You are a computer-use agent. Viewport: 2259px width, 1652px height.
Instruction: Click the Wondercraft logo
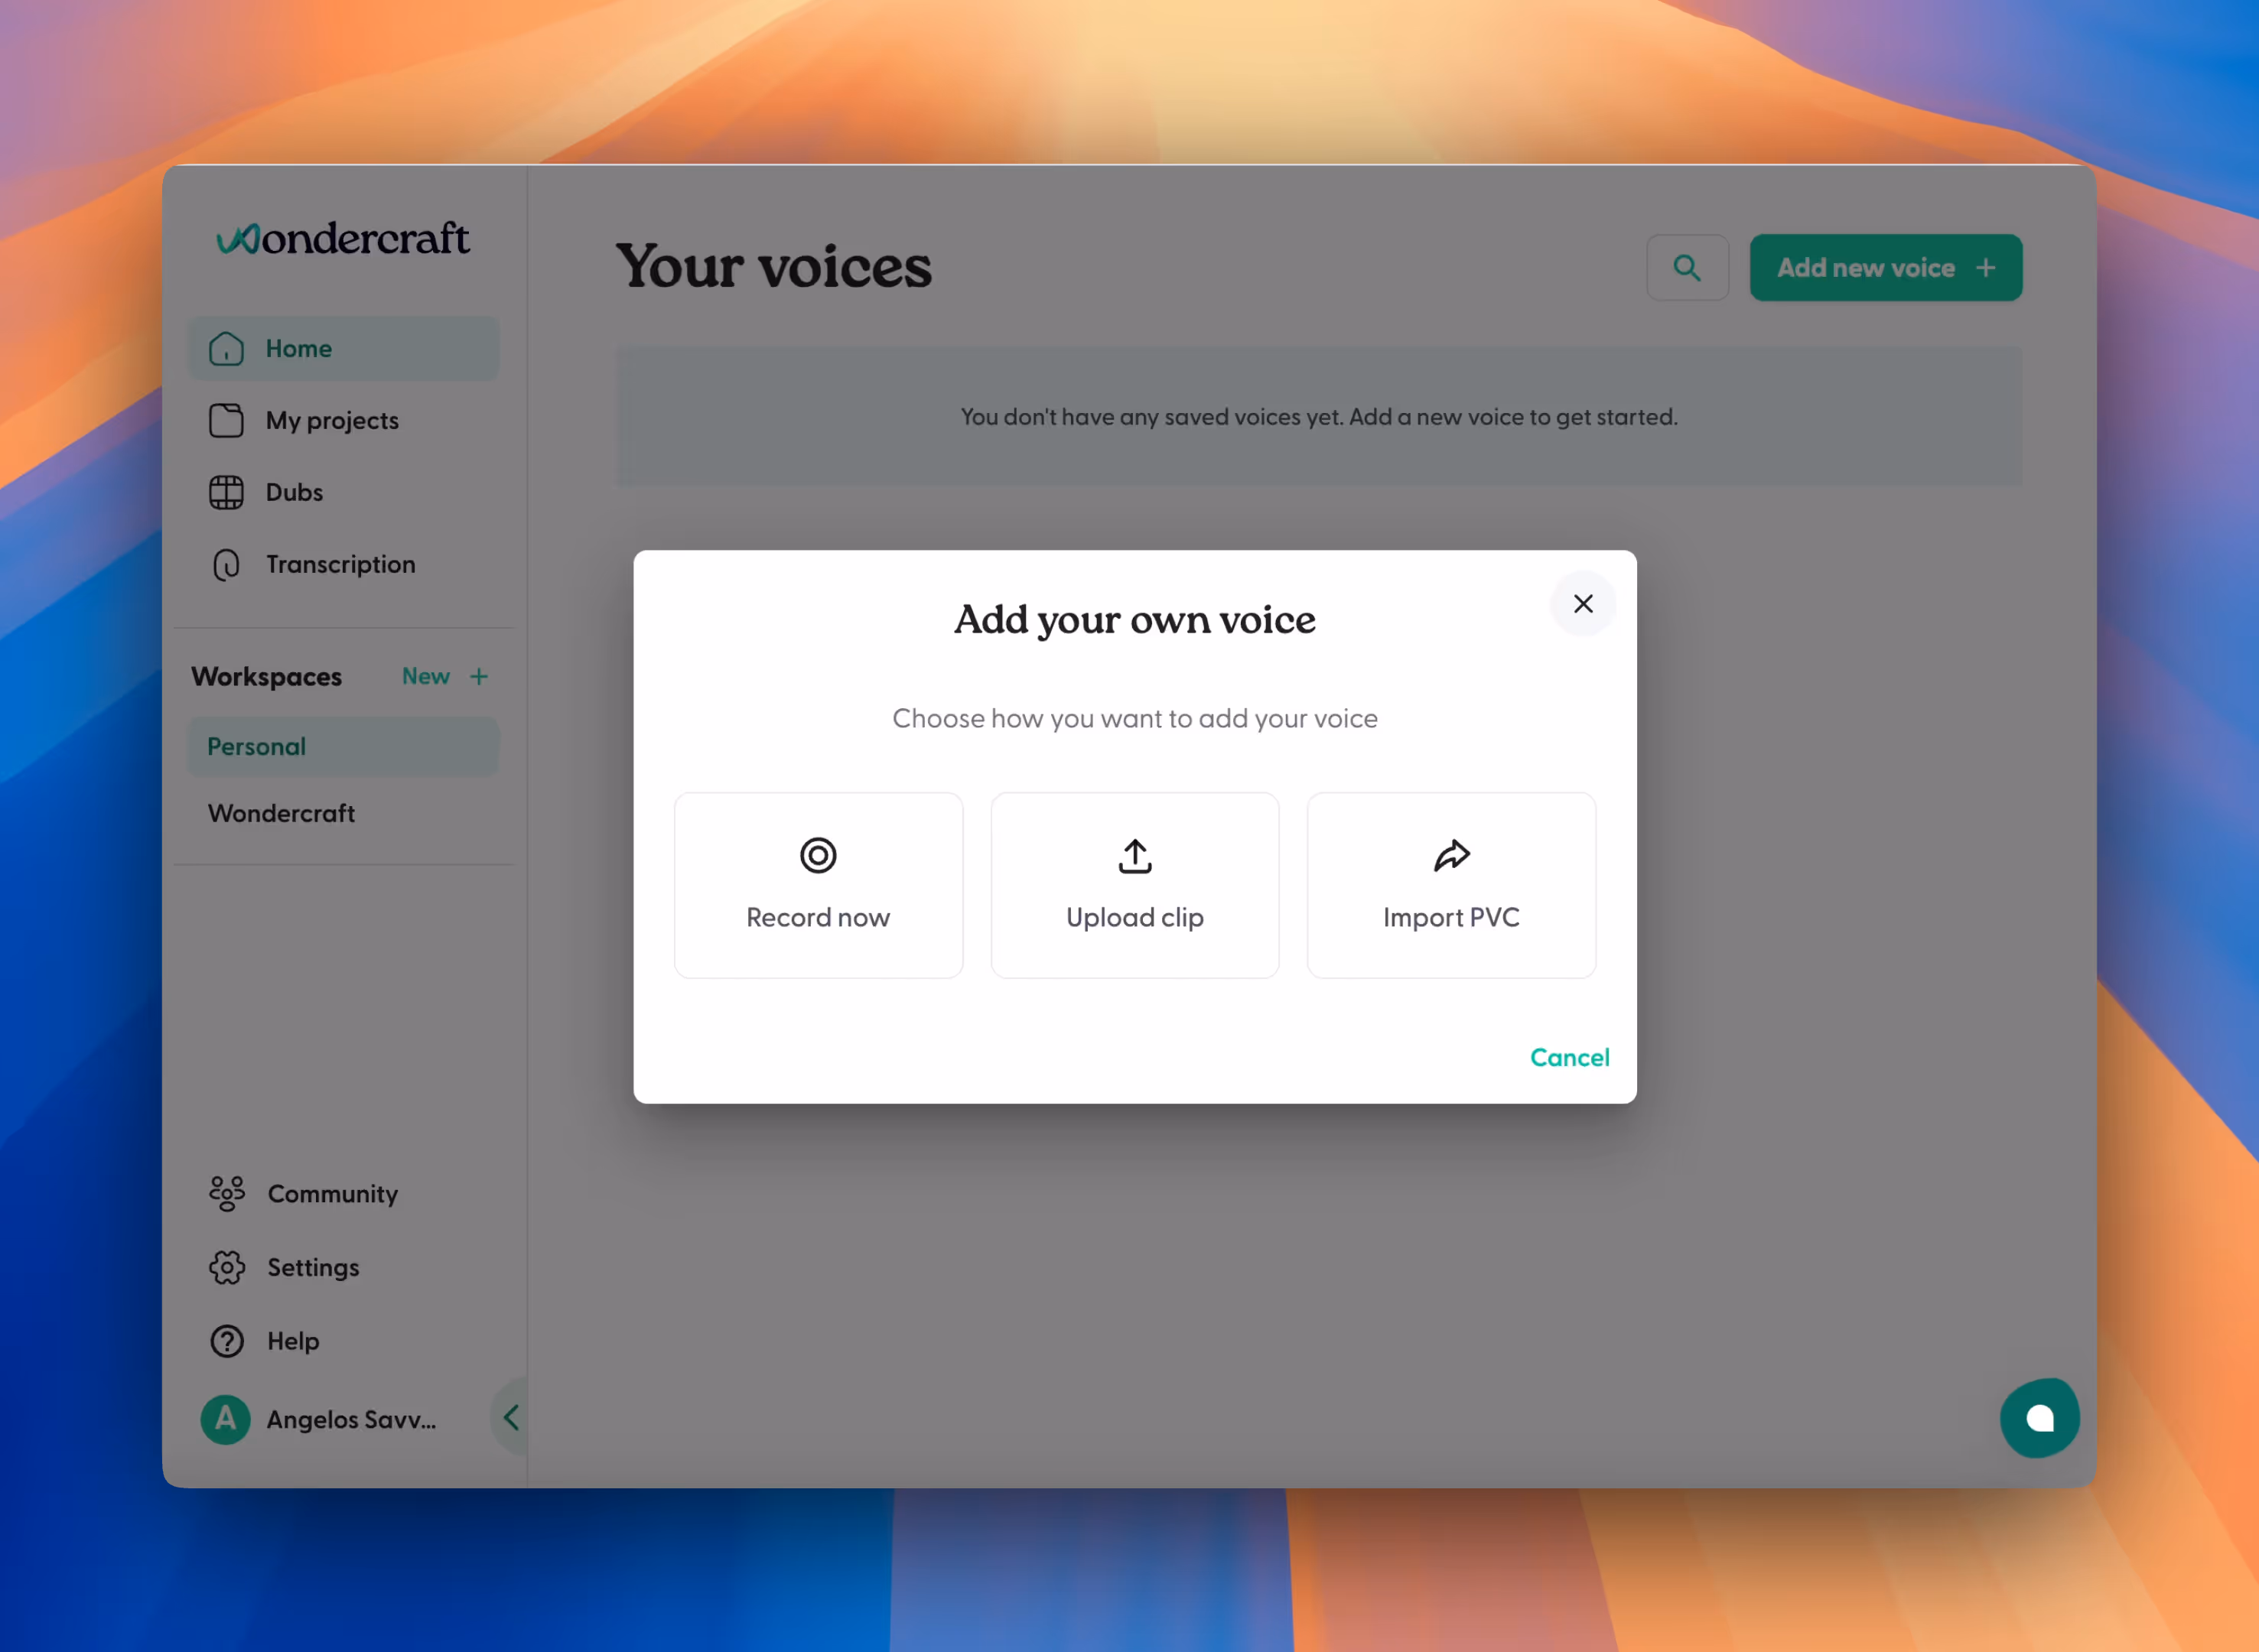pyautogui.click(x=342, y=238)
